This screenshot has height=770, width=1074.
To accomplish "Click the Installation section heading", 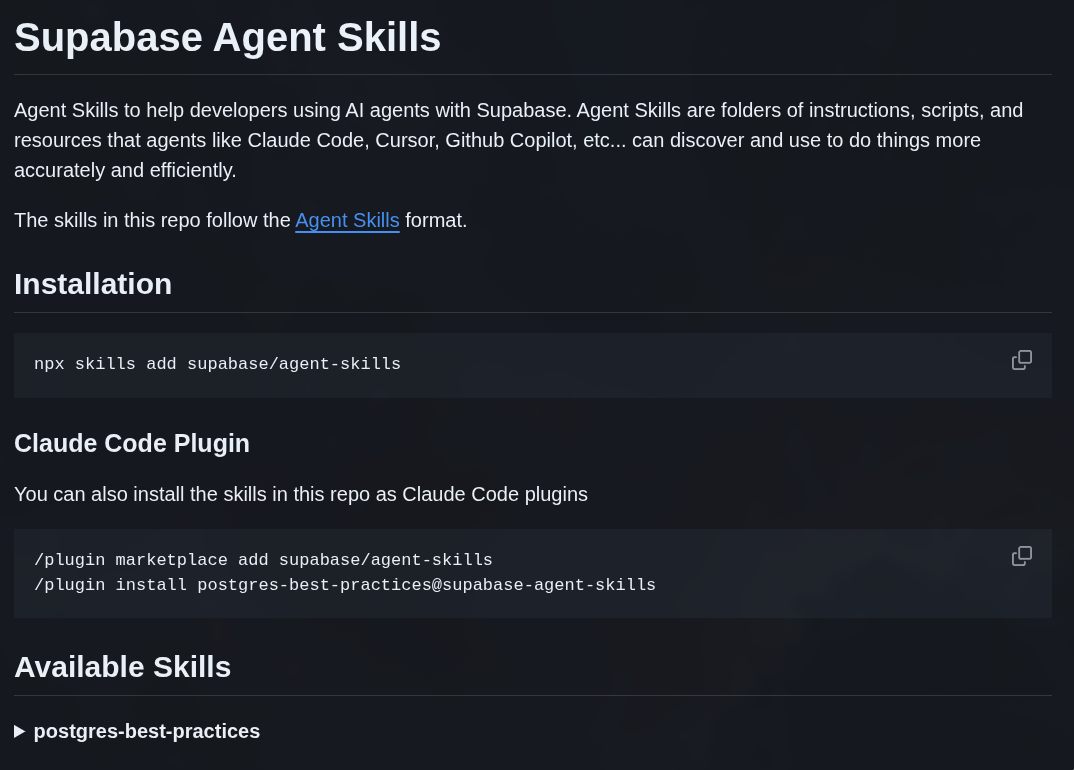I will (93, 284).
